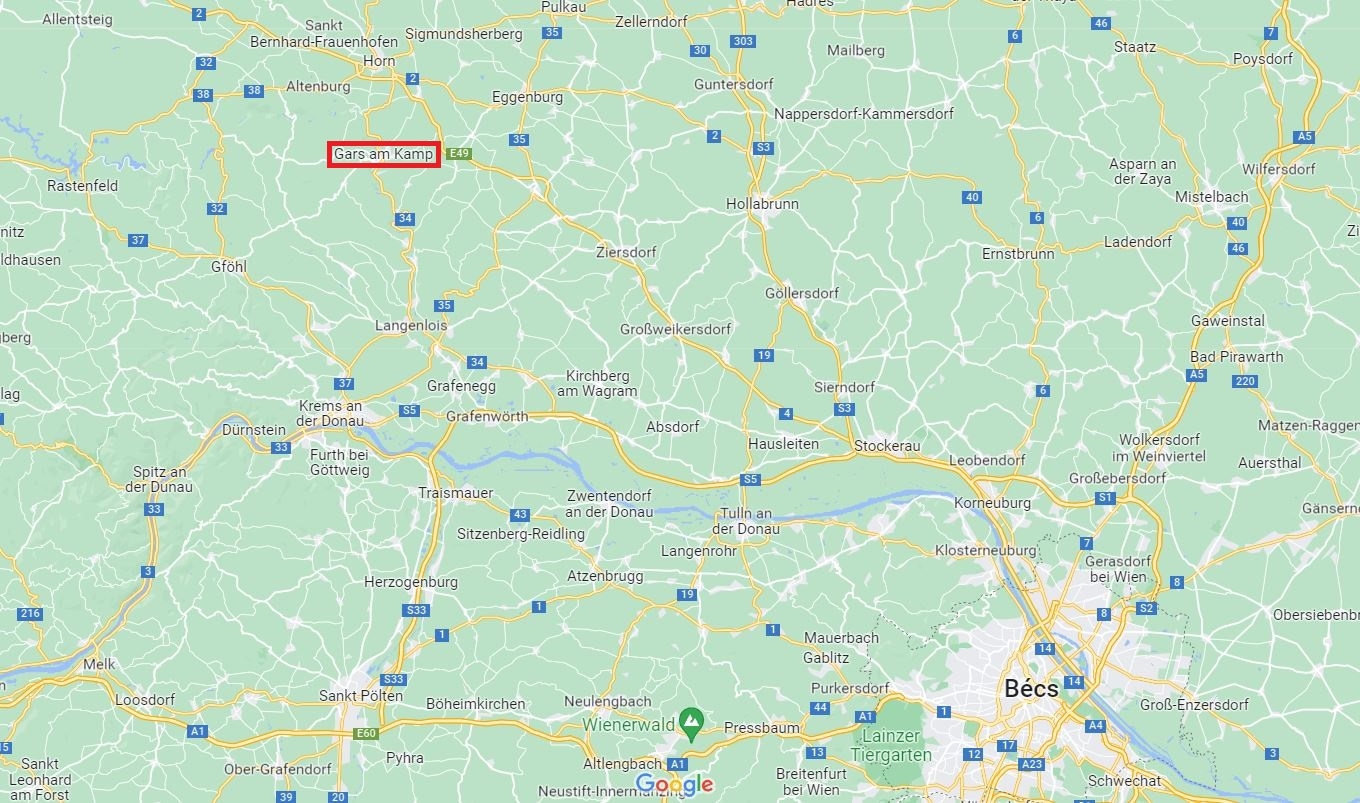Click the E49 green route shield
1360x803 pixels.
point(459,153)
